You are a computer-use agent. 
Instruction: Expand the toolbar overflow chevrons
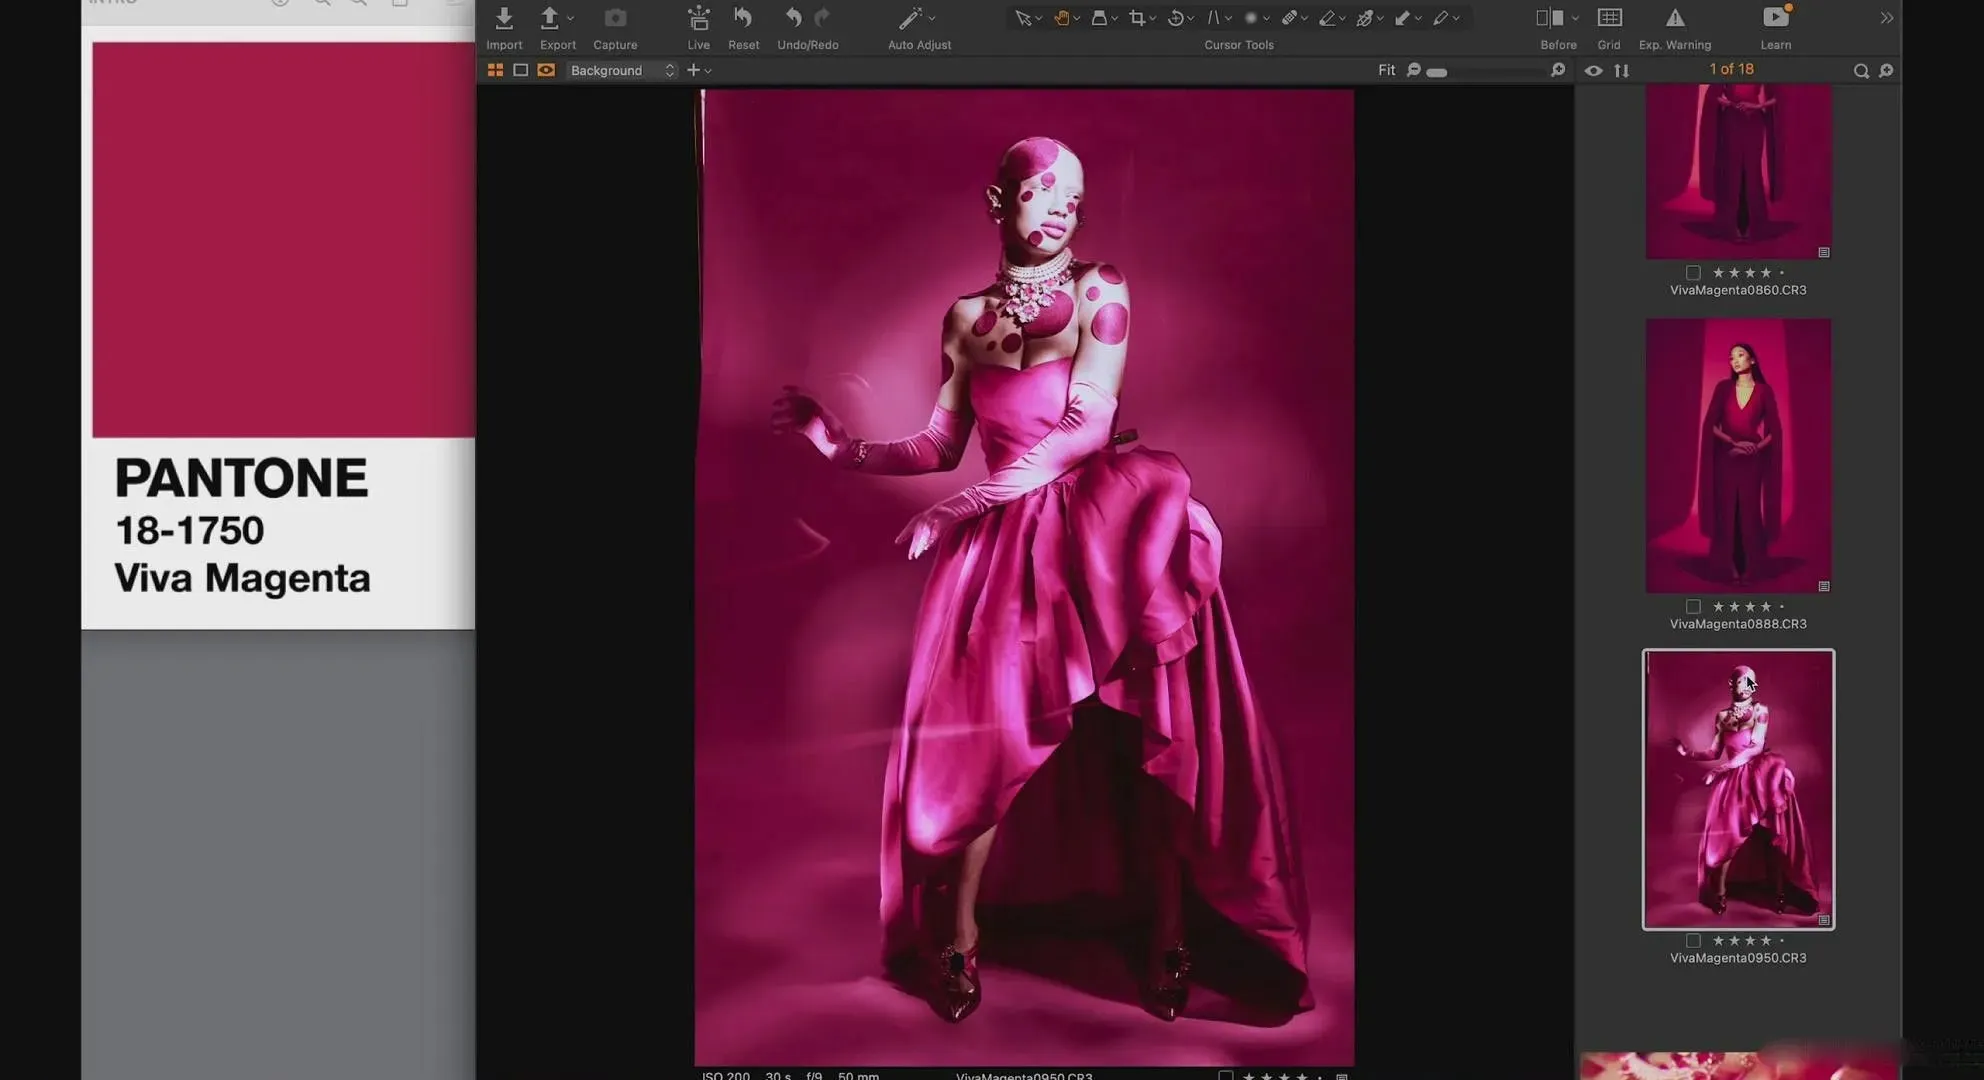click(1886, 18)
